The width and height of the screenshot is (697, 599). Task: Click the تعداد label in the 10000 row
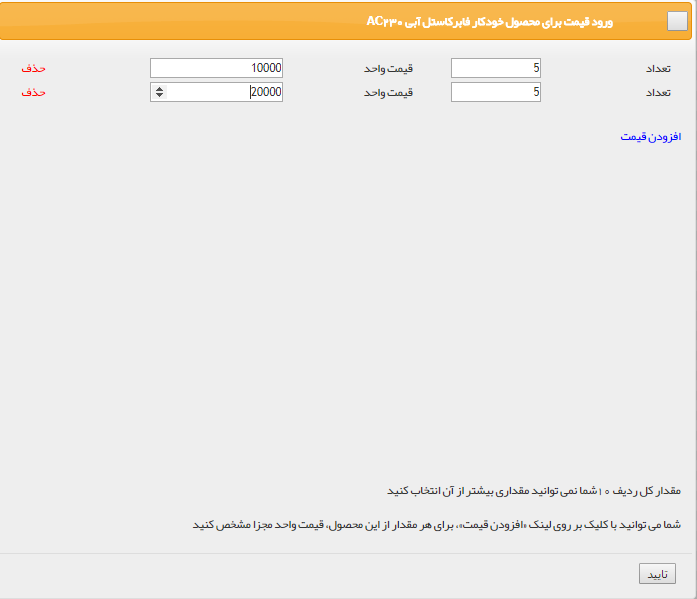(658, 68)
